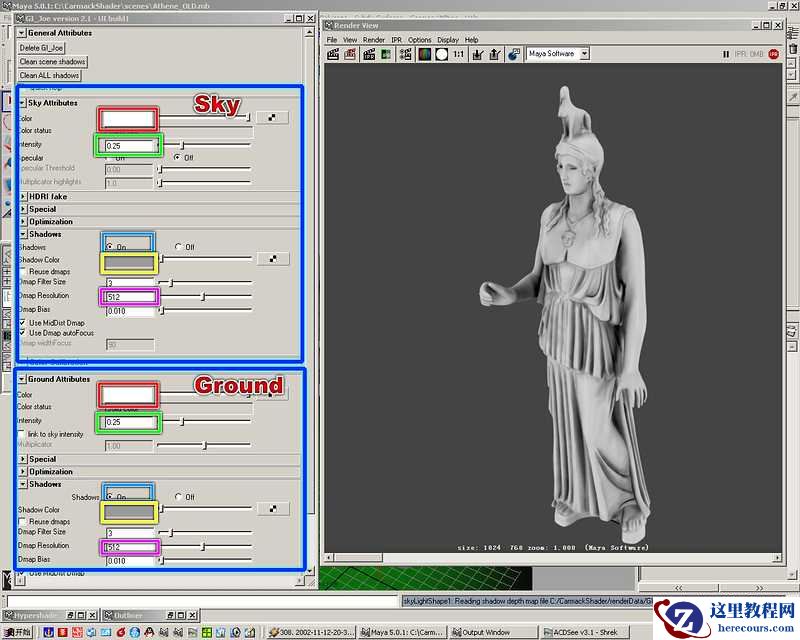800x640 pixels.
Task: Click the checker map button beside Sky Color
Action: pos(272,118)
